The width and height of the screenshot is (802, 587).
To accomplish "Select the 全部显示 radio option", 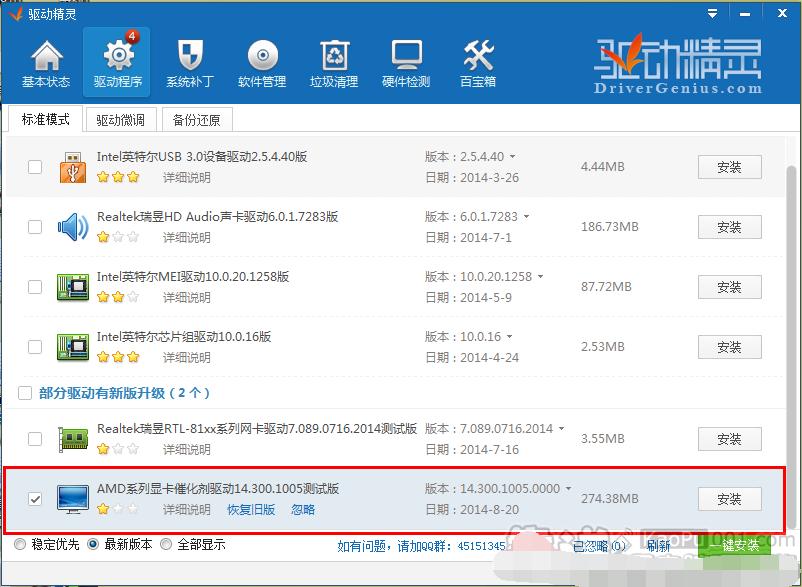I will click(x=166, y=545).
